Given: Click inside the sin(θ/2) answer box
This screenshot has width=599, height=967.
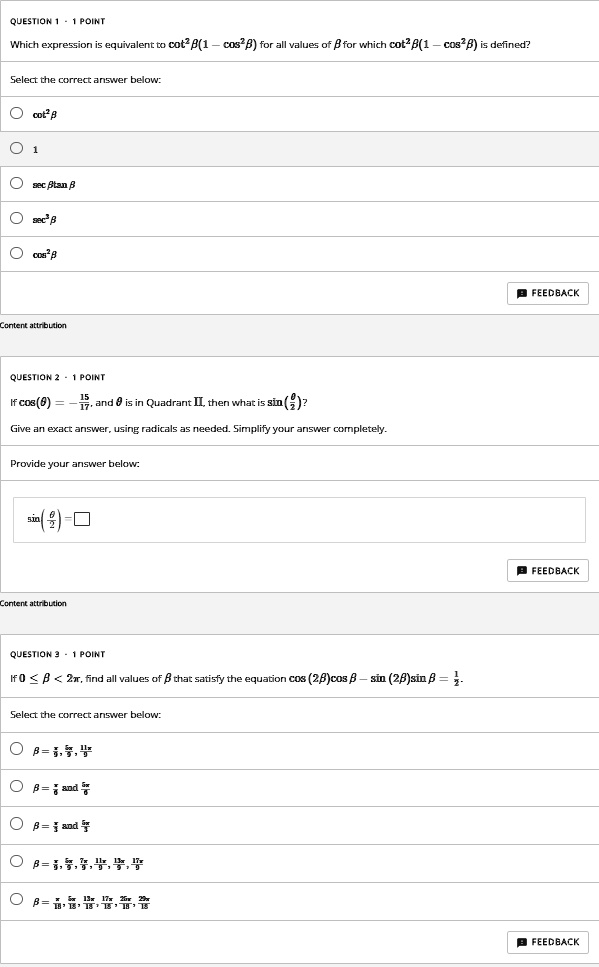Looking at the screenshot, I should 81,518.
